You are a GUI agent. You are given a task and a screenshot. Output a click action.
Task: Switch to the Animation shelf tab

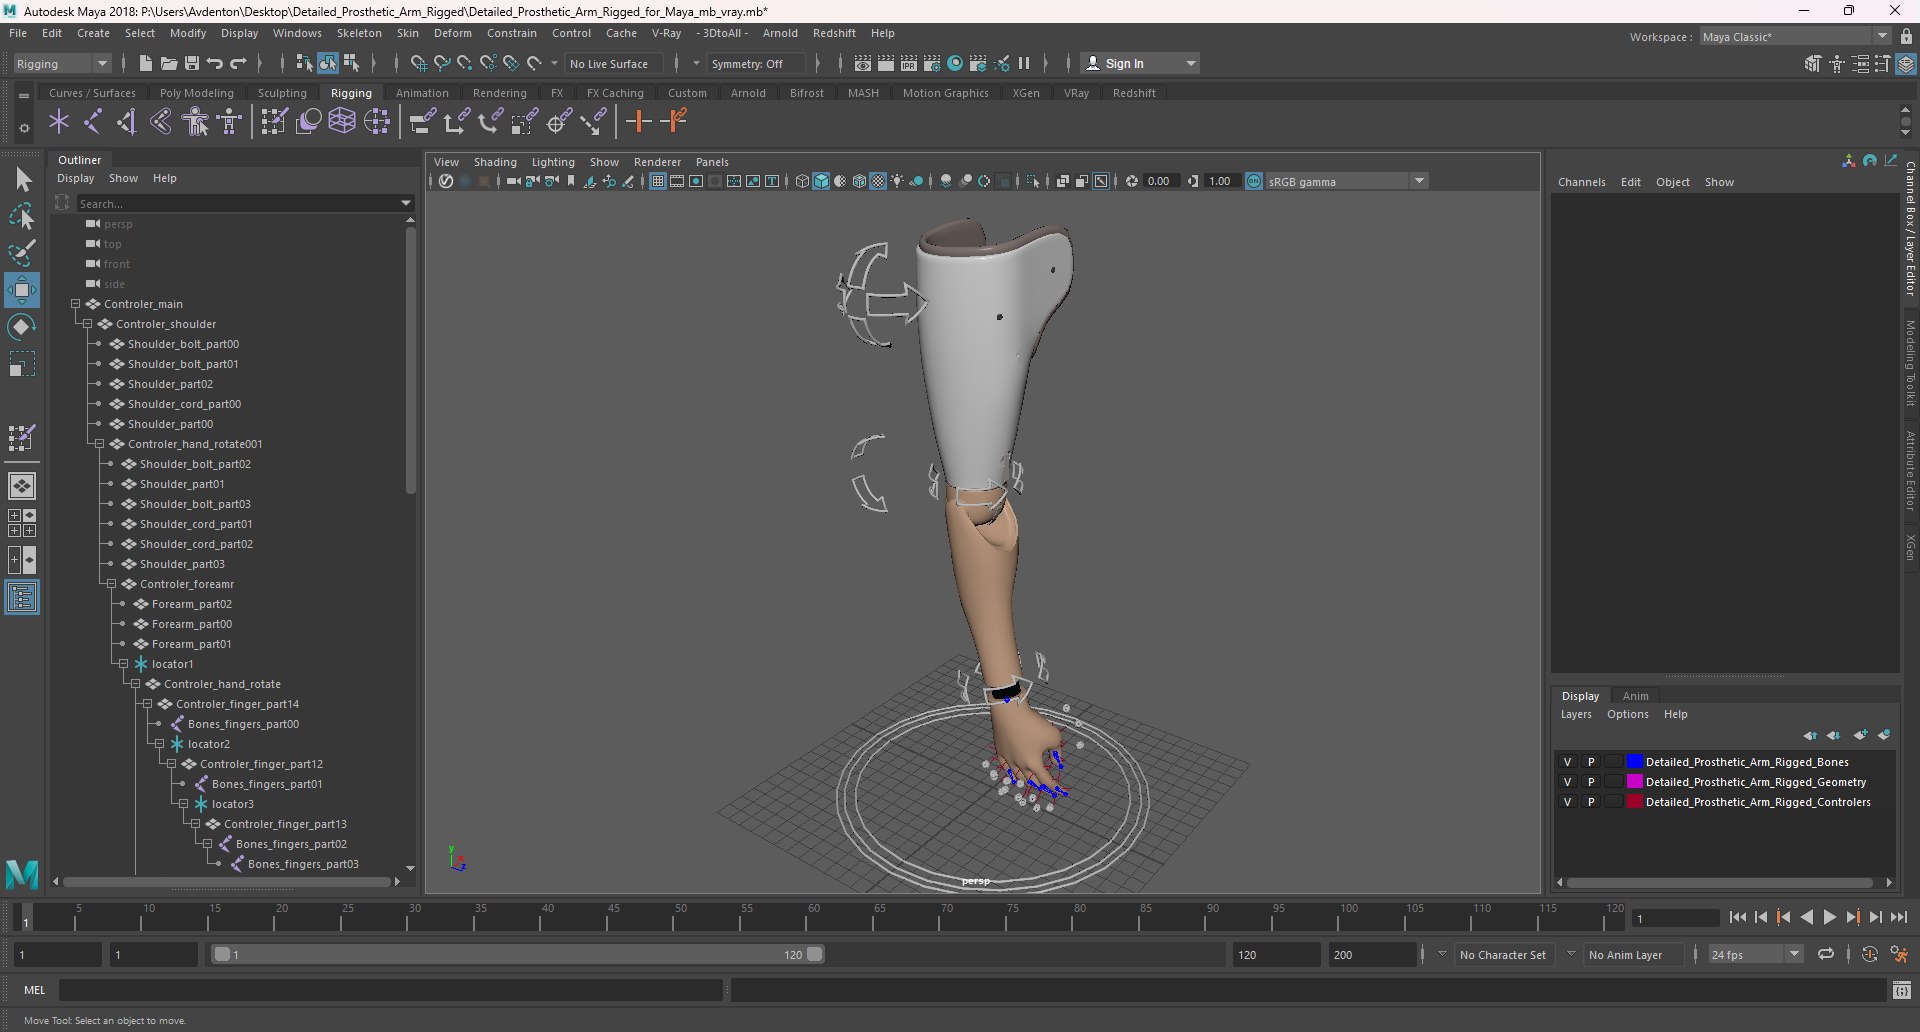point(422,93)
